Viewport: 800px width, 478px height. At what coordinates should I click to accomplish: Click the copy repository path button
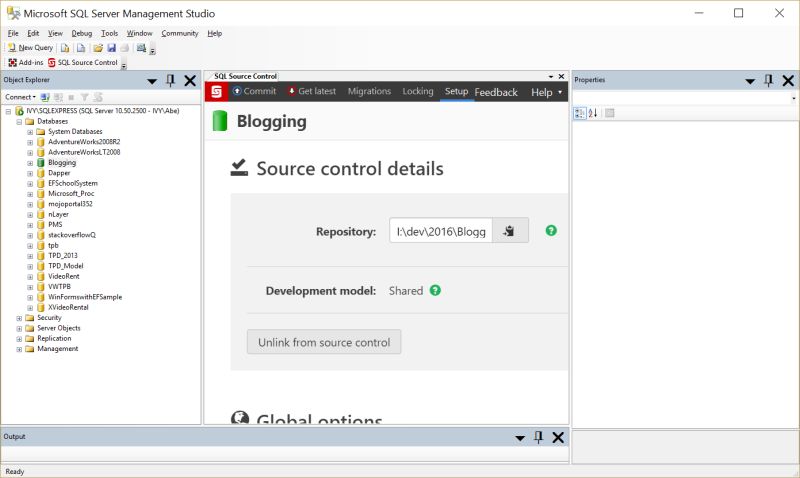click(x=510, y=231)
